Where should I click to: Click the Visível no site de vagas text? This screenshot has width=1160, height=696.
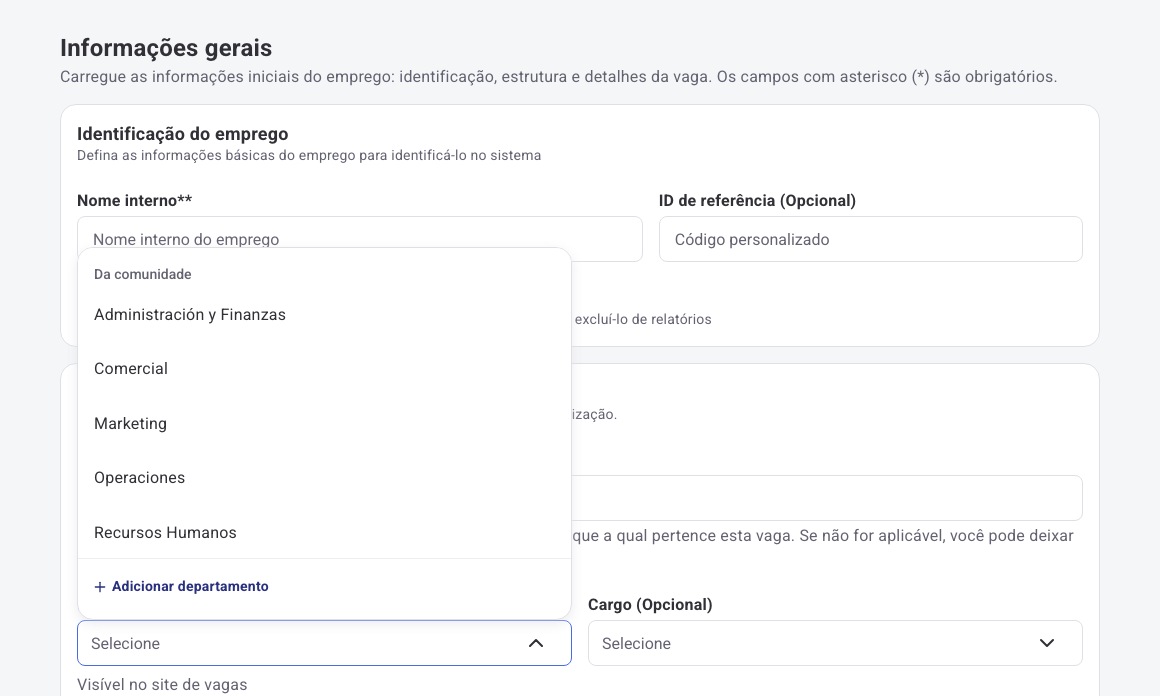tap(162, 685)
